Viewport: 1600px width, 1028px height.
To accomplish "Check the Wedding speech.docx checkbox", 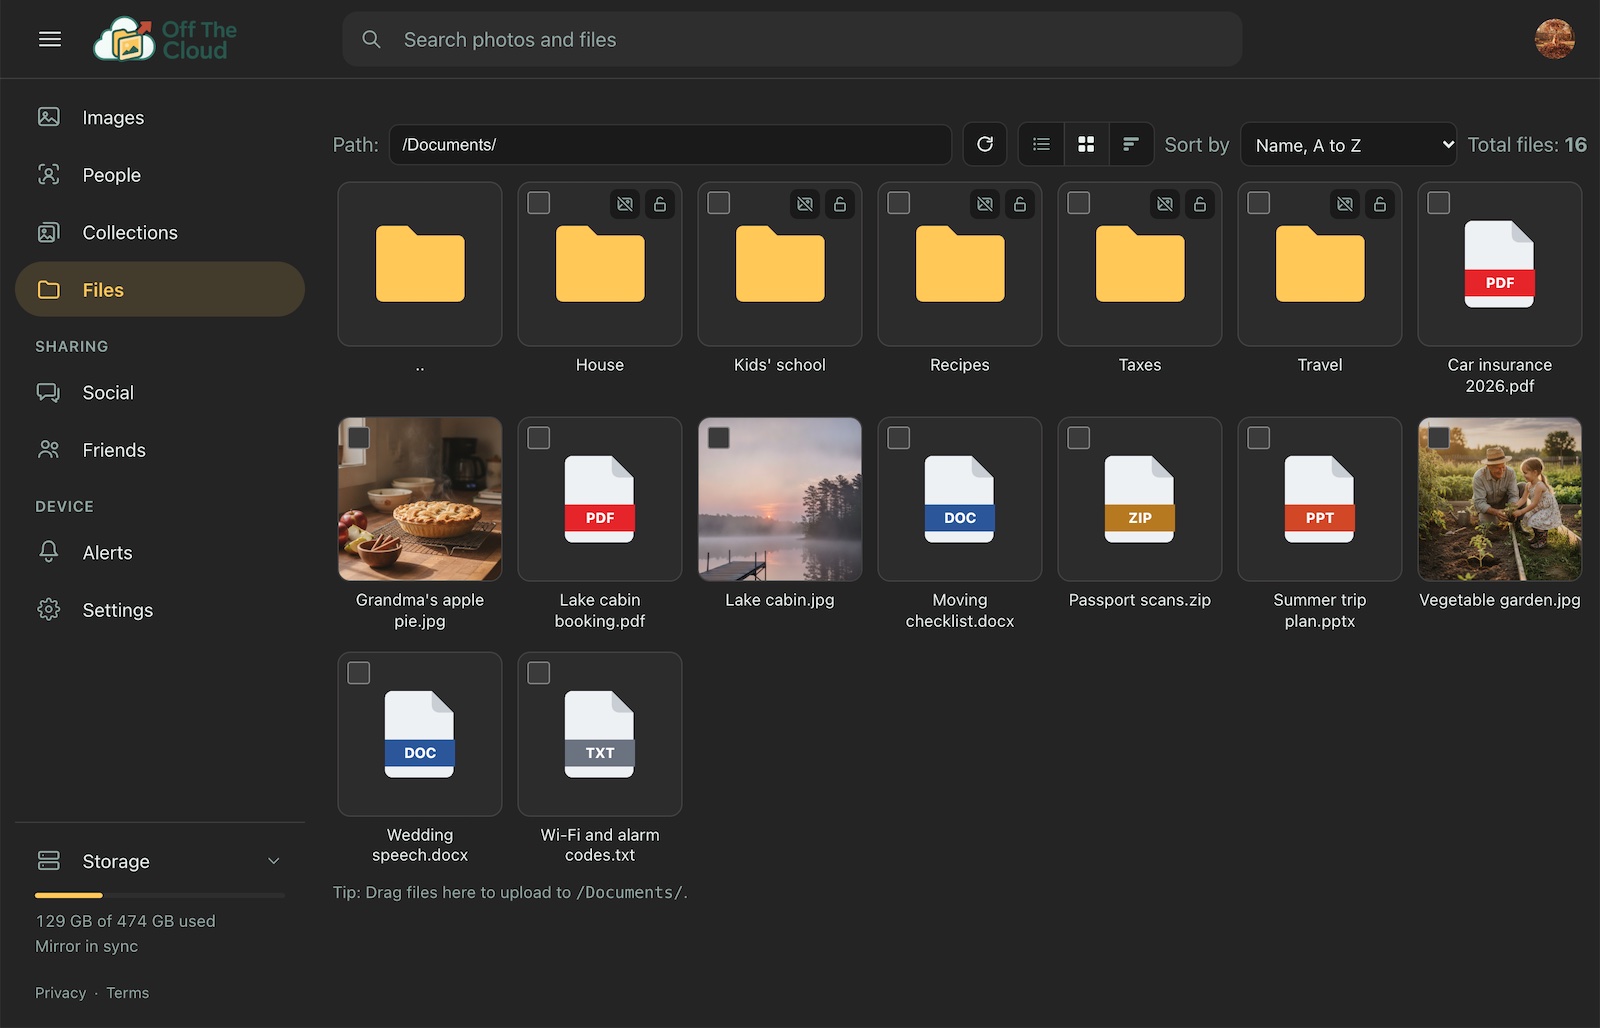I will pyautogui.click(x=359, y=673).
